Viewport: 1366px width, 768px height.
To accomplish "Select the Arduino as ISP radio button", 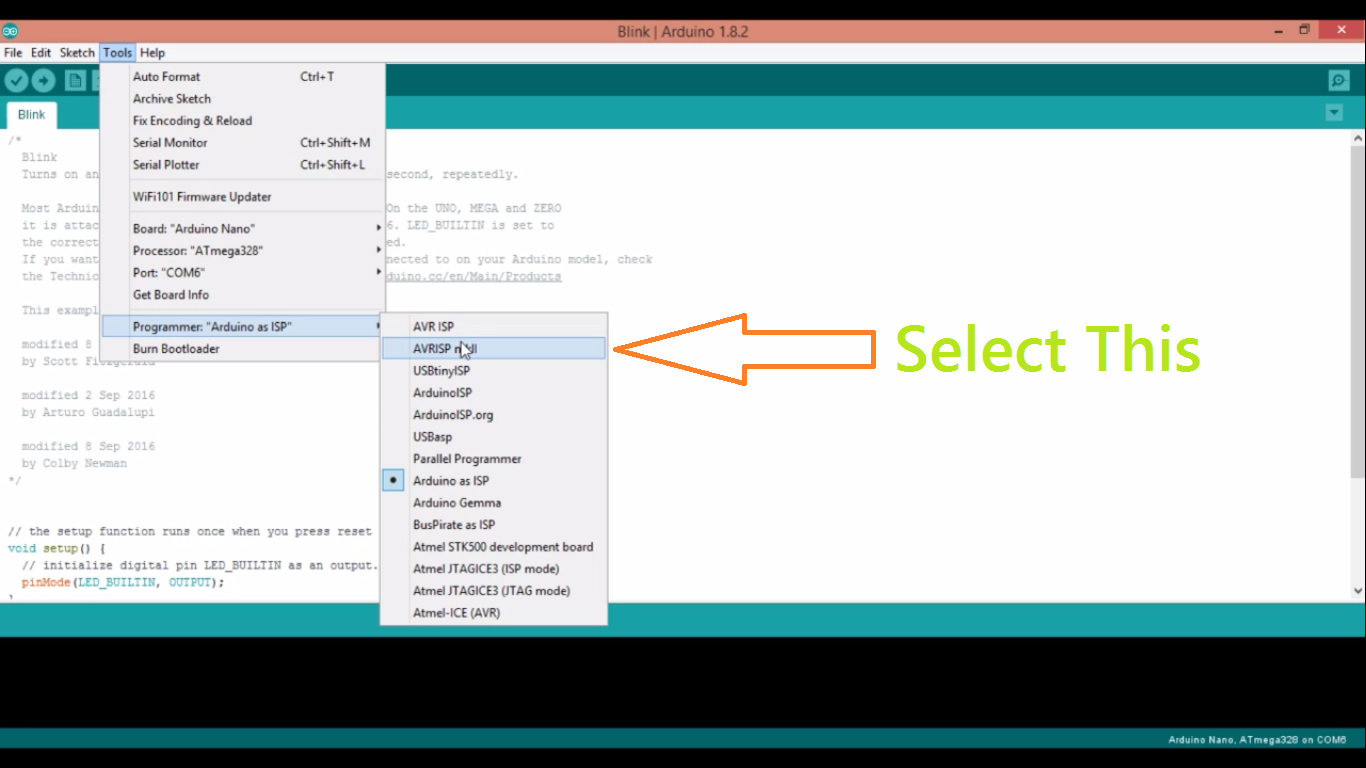I will click(392, 480).
